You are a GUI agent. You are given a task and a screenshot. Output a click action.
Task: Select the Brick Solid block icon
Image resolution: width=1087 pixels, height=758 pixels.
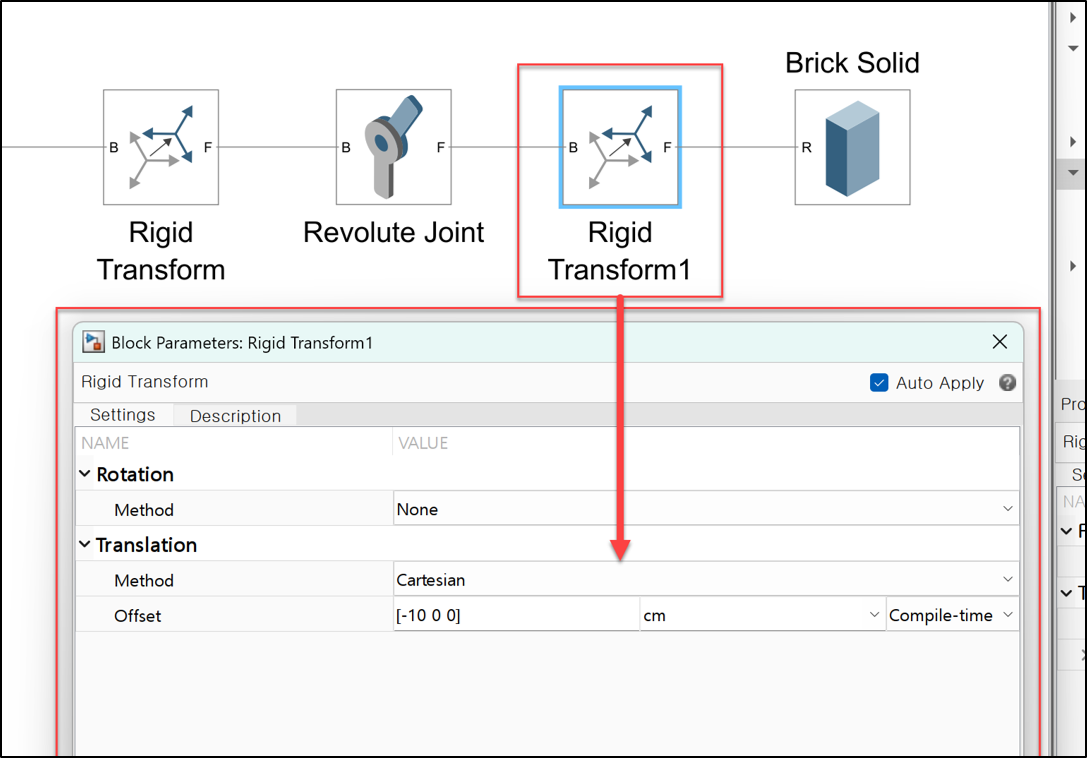tap(852, 148)
